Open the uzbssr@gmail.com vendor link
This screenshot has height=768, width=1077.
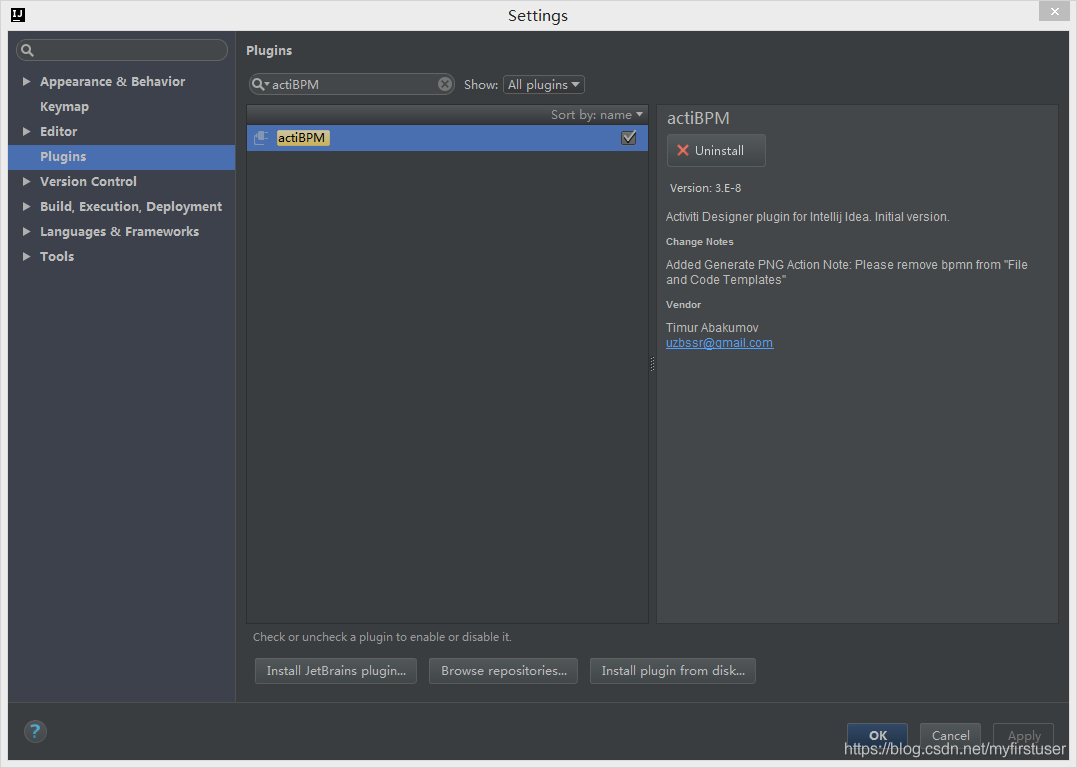point(719,343)
